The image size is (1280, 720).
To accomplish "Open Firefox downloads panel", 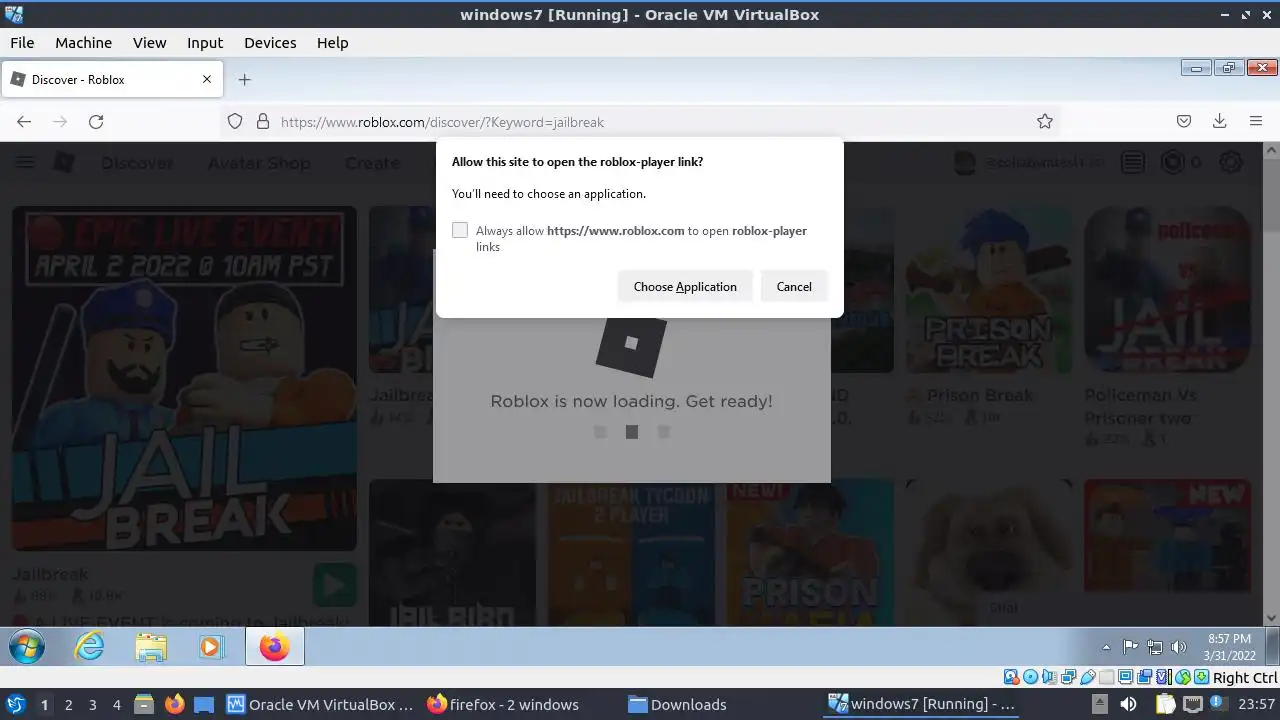I will [x=1220, y=121].
